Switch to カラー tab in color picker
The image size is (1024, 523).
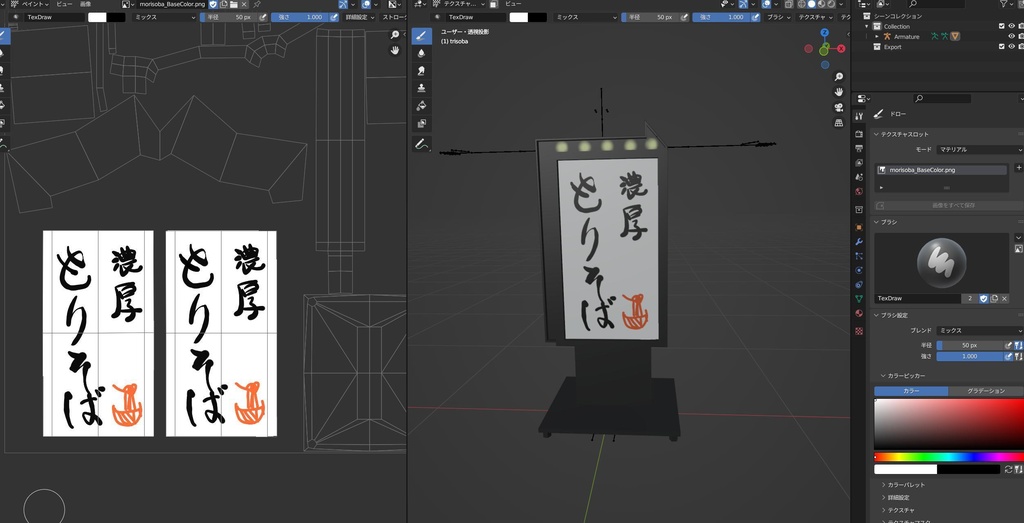(911, 390)
